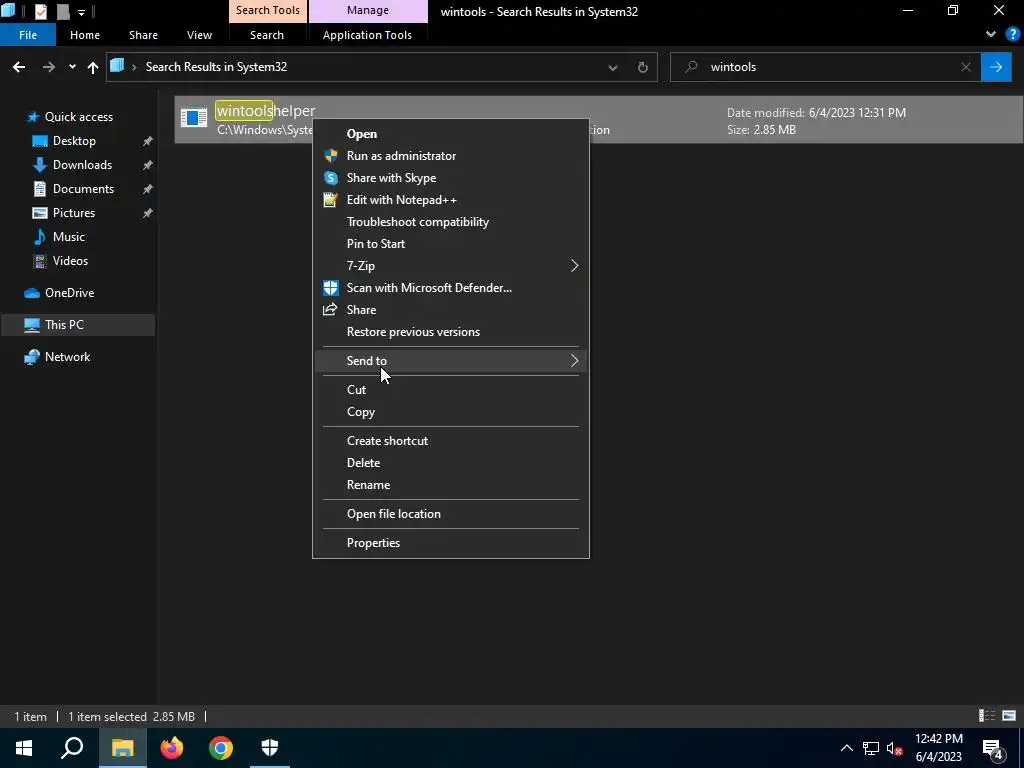The height and width of the screenshot is (768, 1024).
Task: Select Network in navigation pane
Action: coord(67,357)
